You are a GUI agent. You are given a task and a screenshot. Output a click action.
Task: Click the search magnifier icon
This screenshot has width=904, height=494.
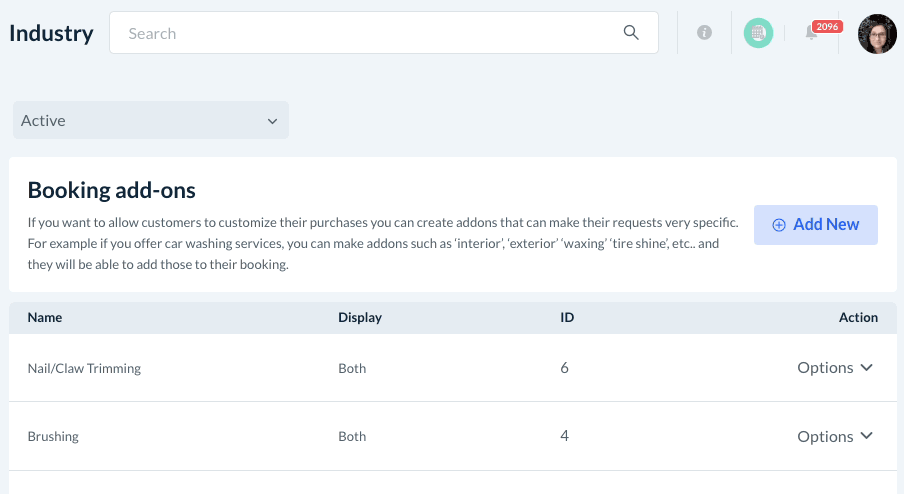631,33
